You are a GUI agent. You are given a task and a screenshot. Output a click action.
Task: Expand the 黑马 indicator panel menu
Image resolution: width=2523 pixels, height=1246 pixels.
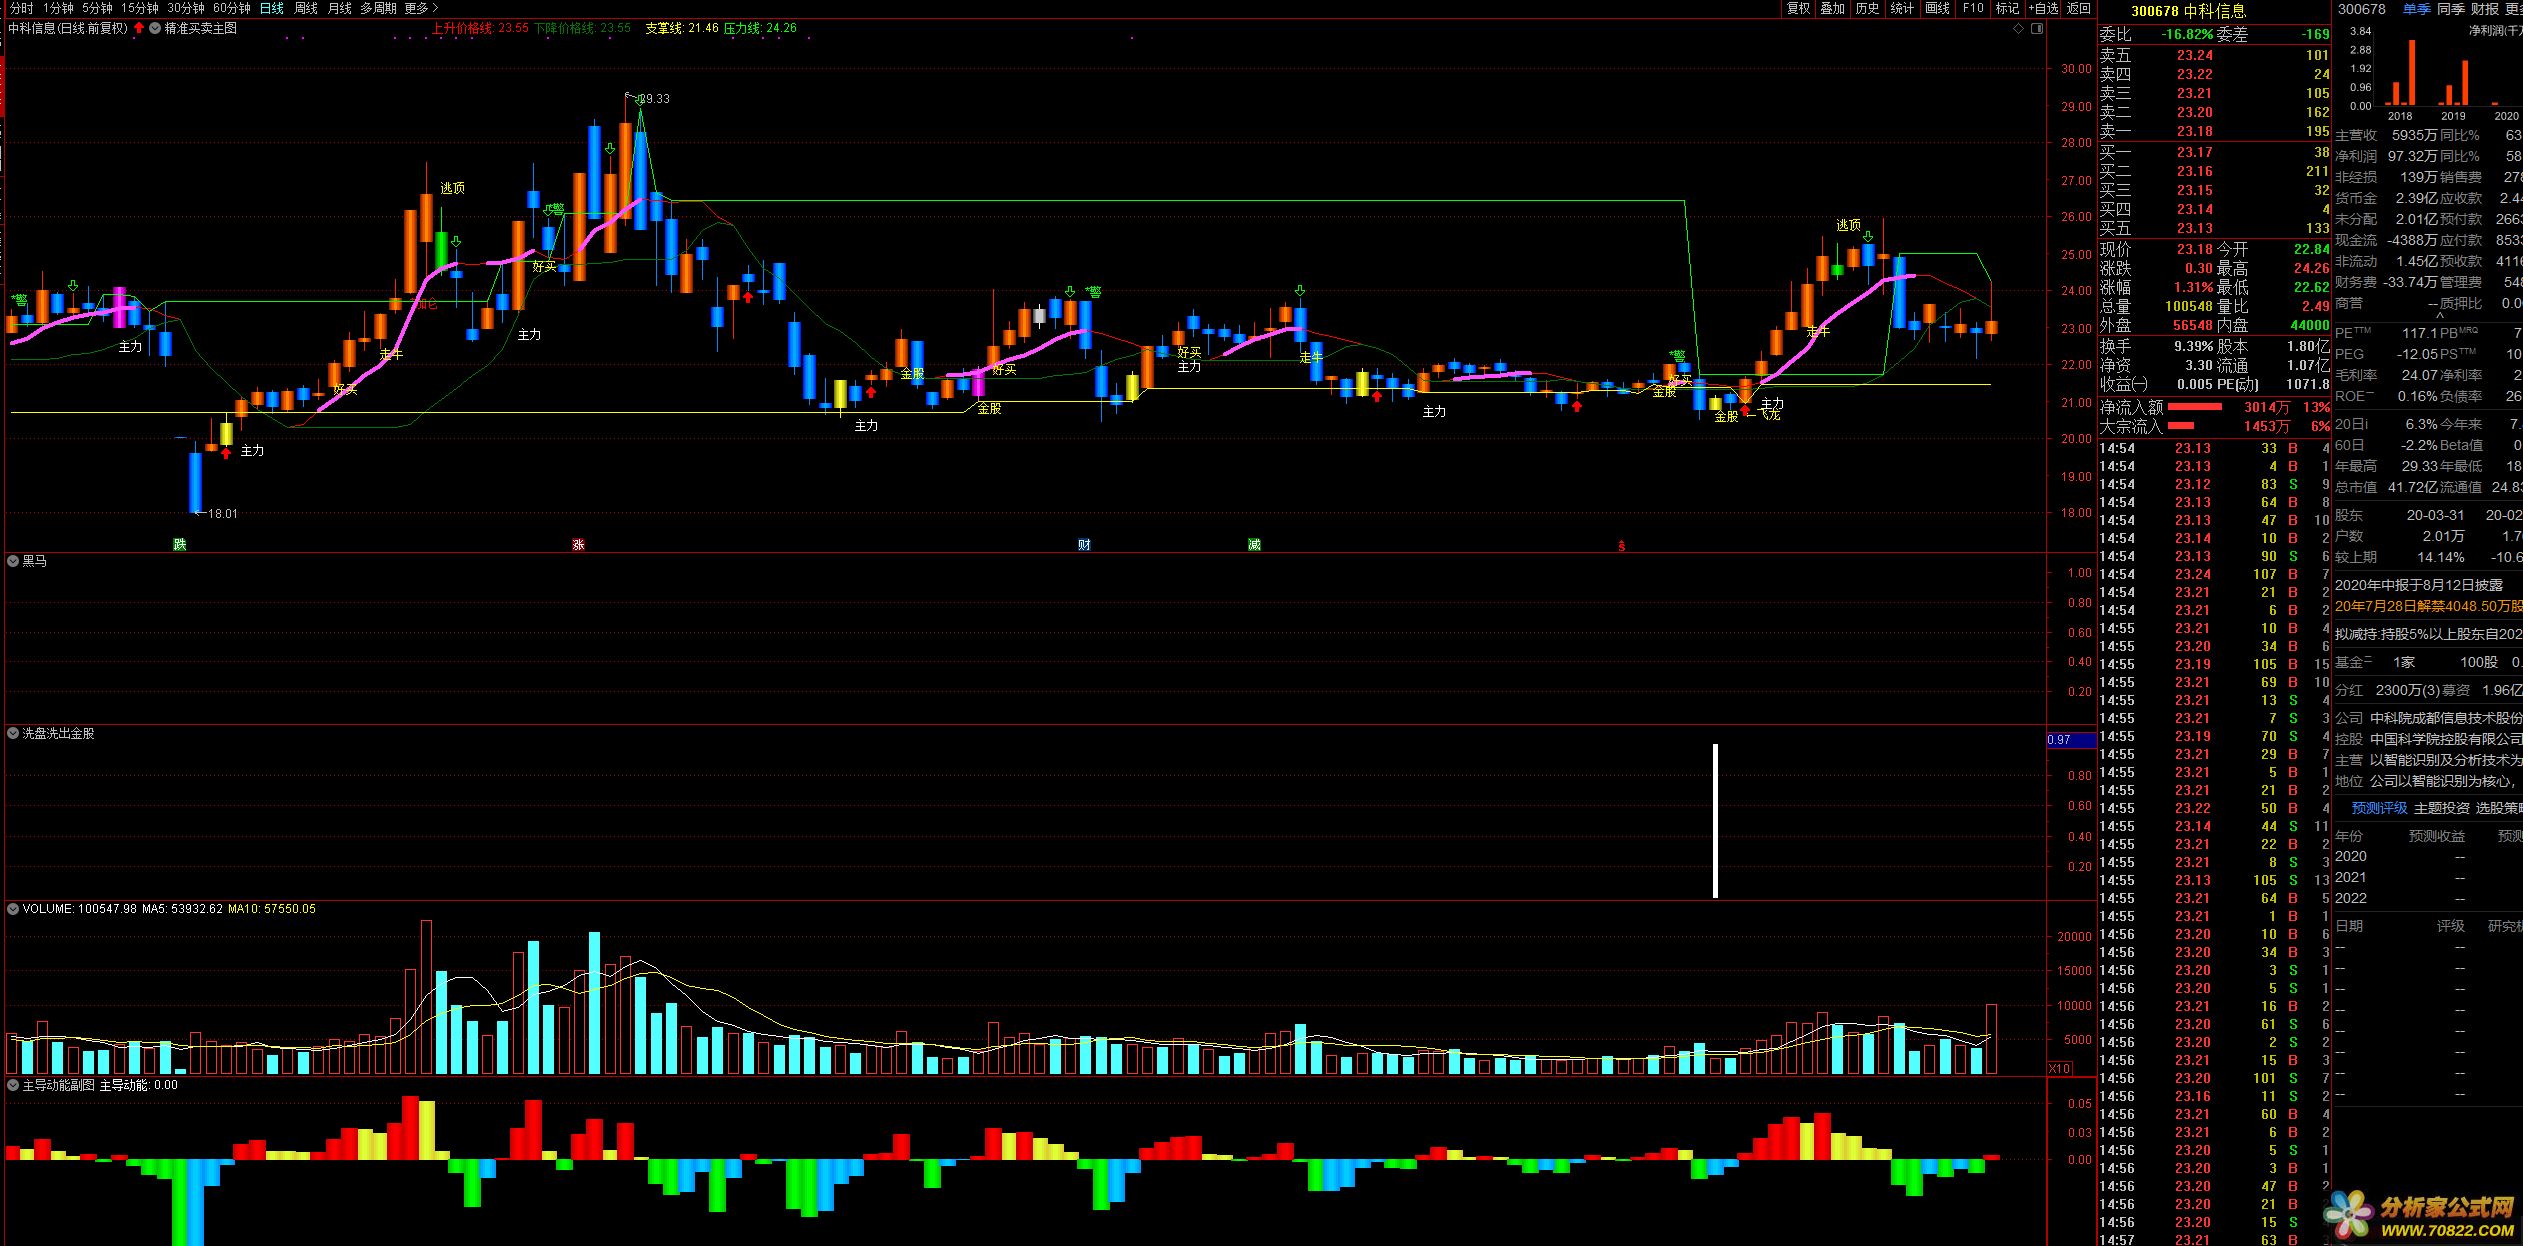[x=13, y=561]
